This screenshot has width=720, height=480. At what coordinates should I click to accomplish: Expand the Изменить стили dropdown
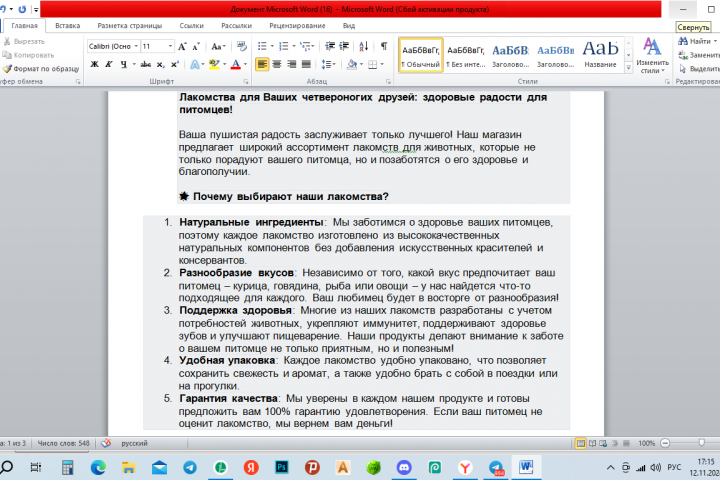(x=652, y=55)
